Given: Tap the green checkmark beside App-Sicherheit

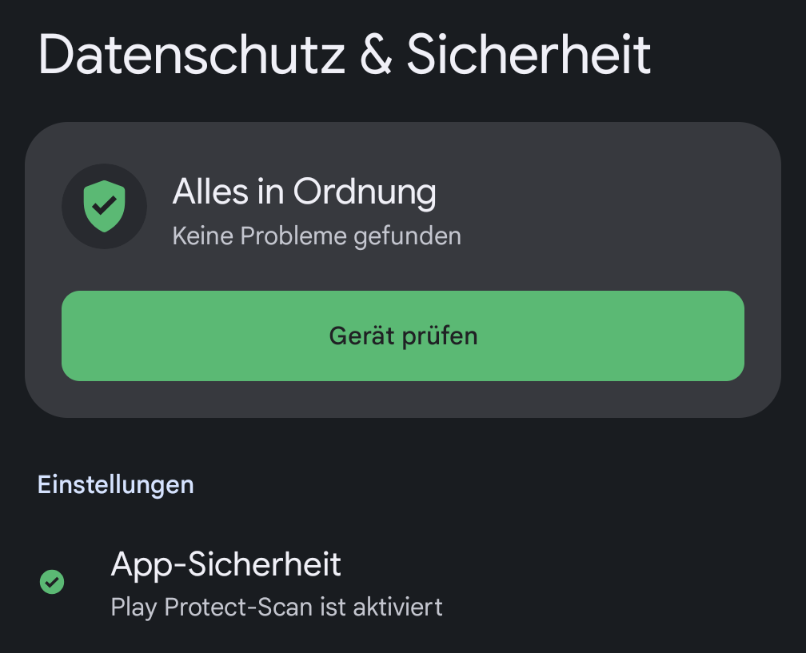Looking at the screenshot, I should 51,582.
